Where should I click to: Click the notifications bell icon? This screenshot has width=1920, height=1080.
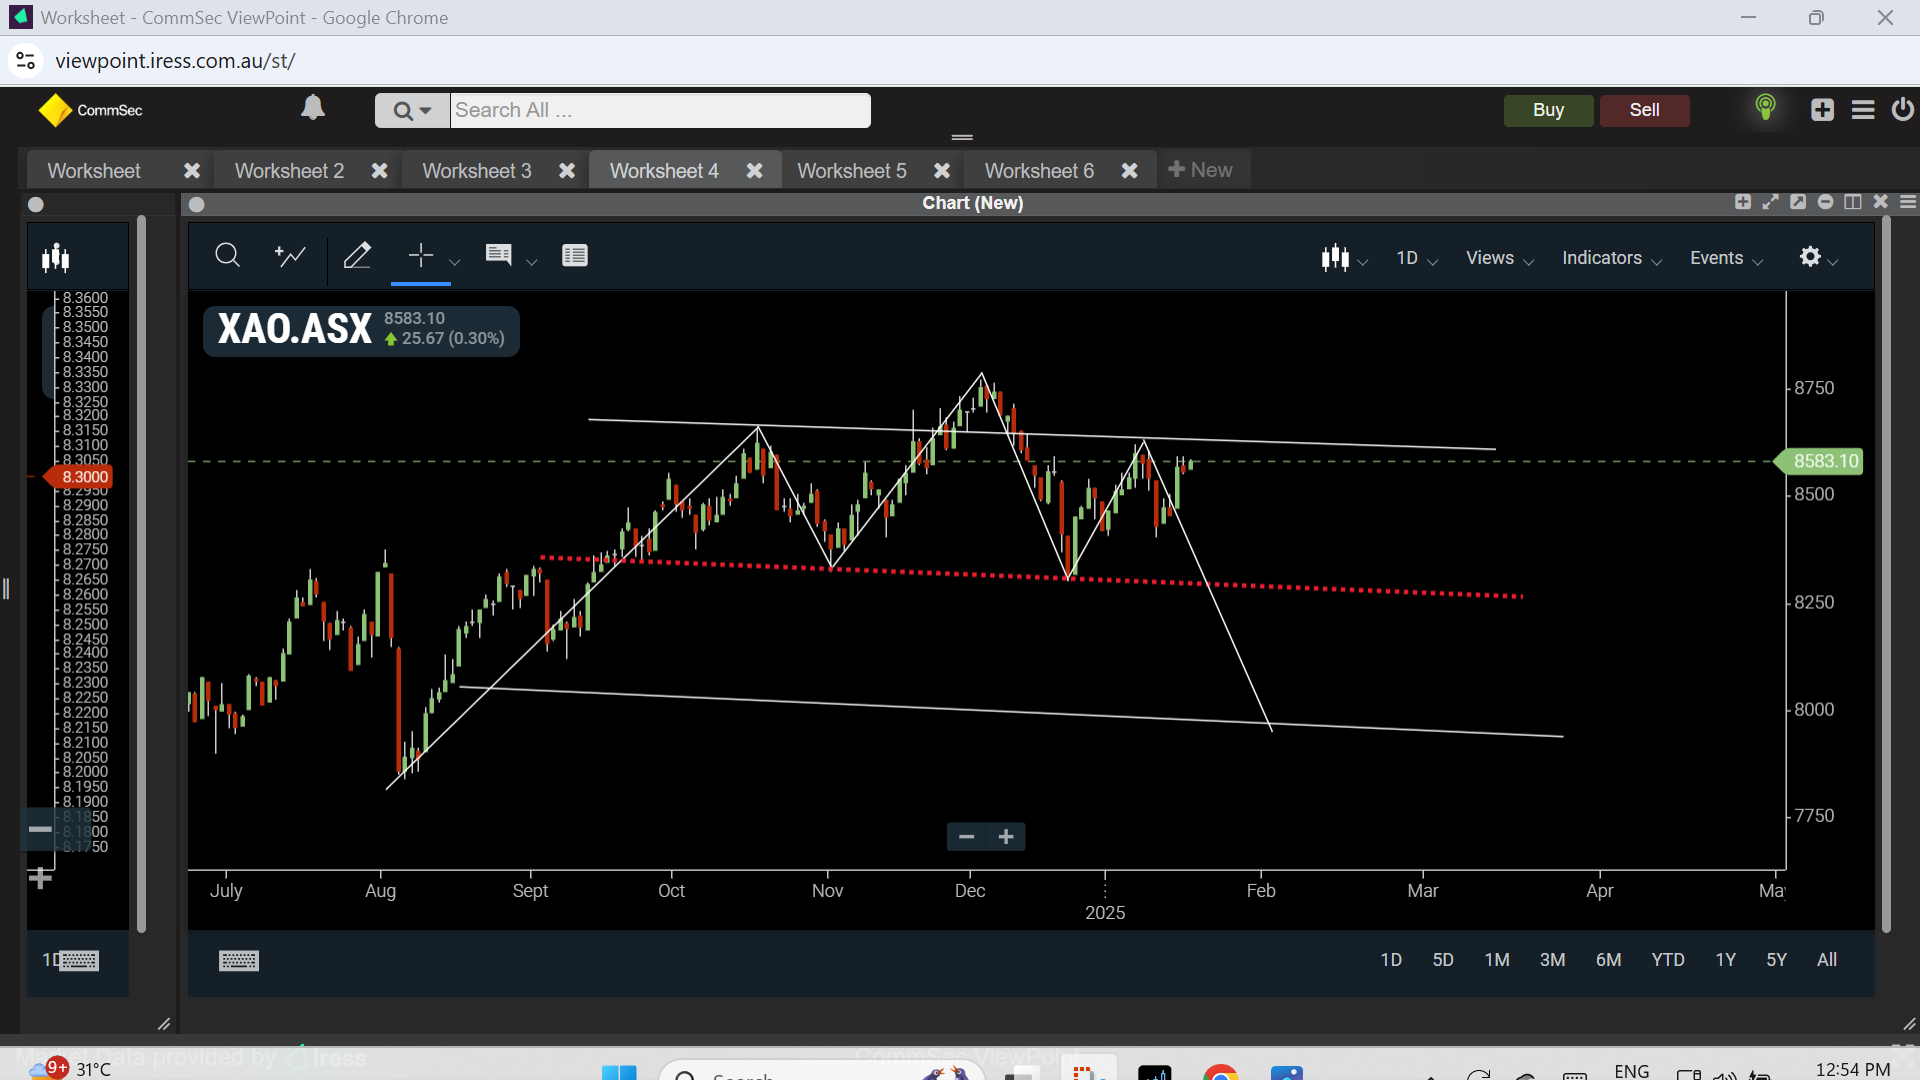313,107
